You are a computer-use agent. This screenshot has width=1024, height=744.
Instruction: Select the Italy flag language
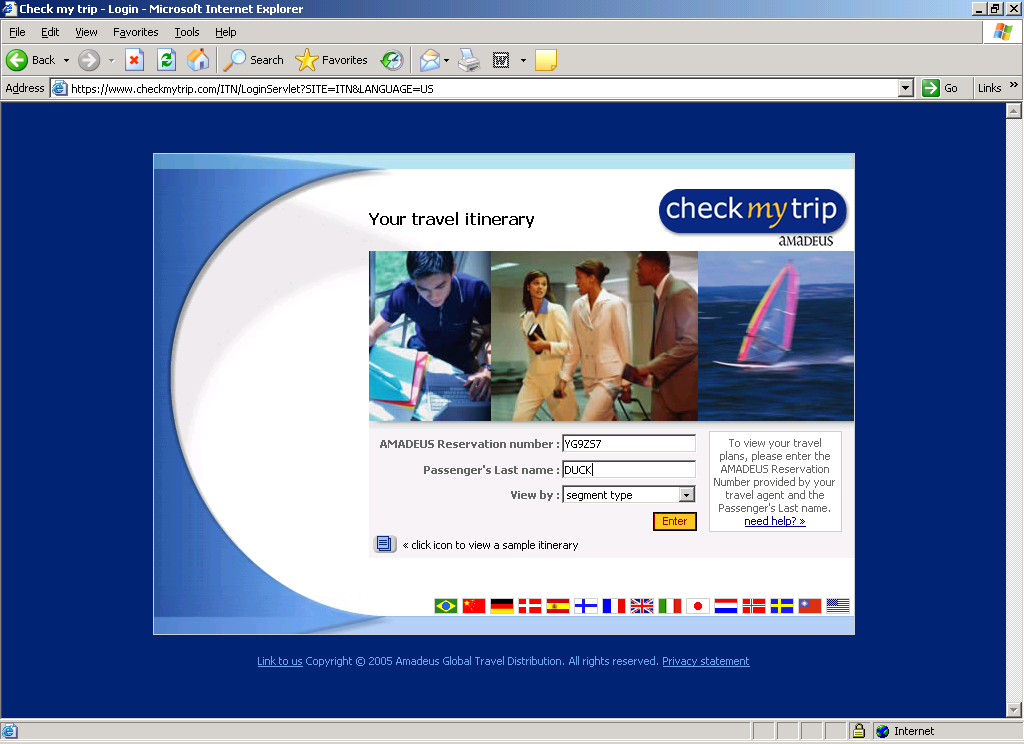point(670,606)
